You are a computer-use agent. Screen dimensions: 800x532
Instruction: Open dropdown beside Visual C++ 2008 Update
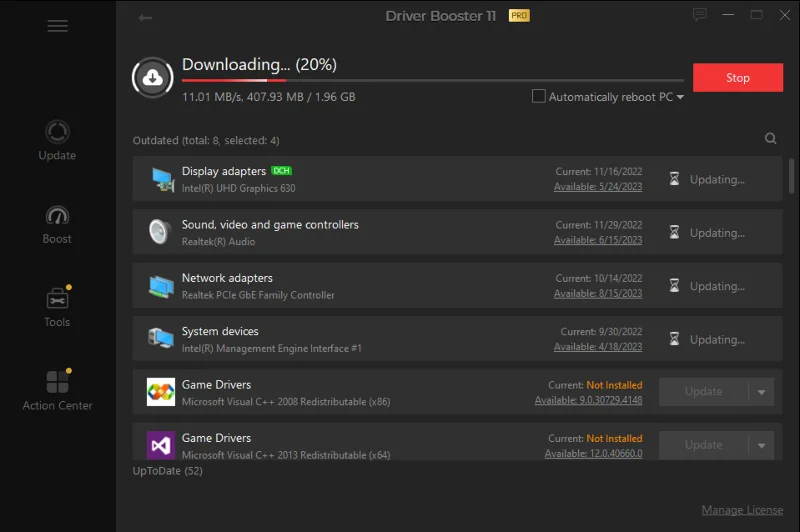pyautogui.click(x=762, y=392)
